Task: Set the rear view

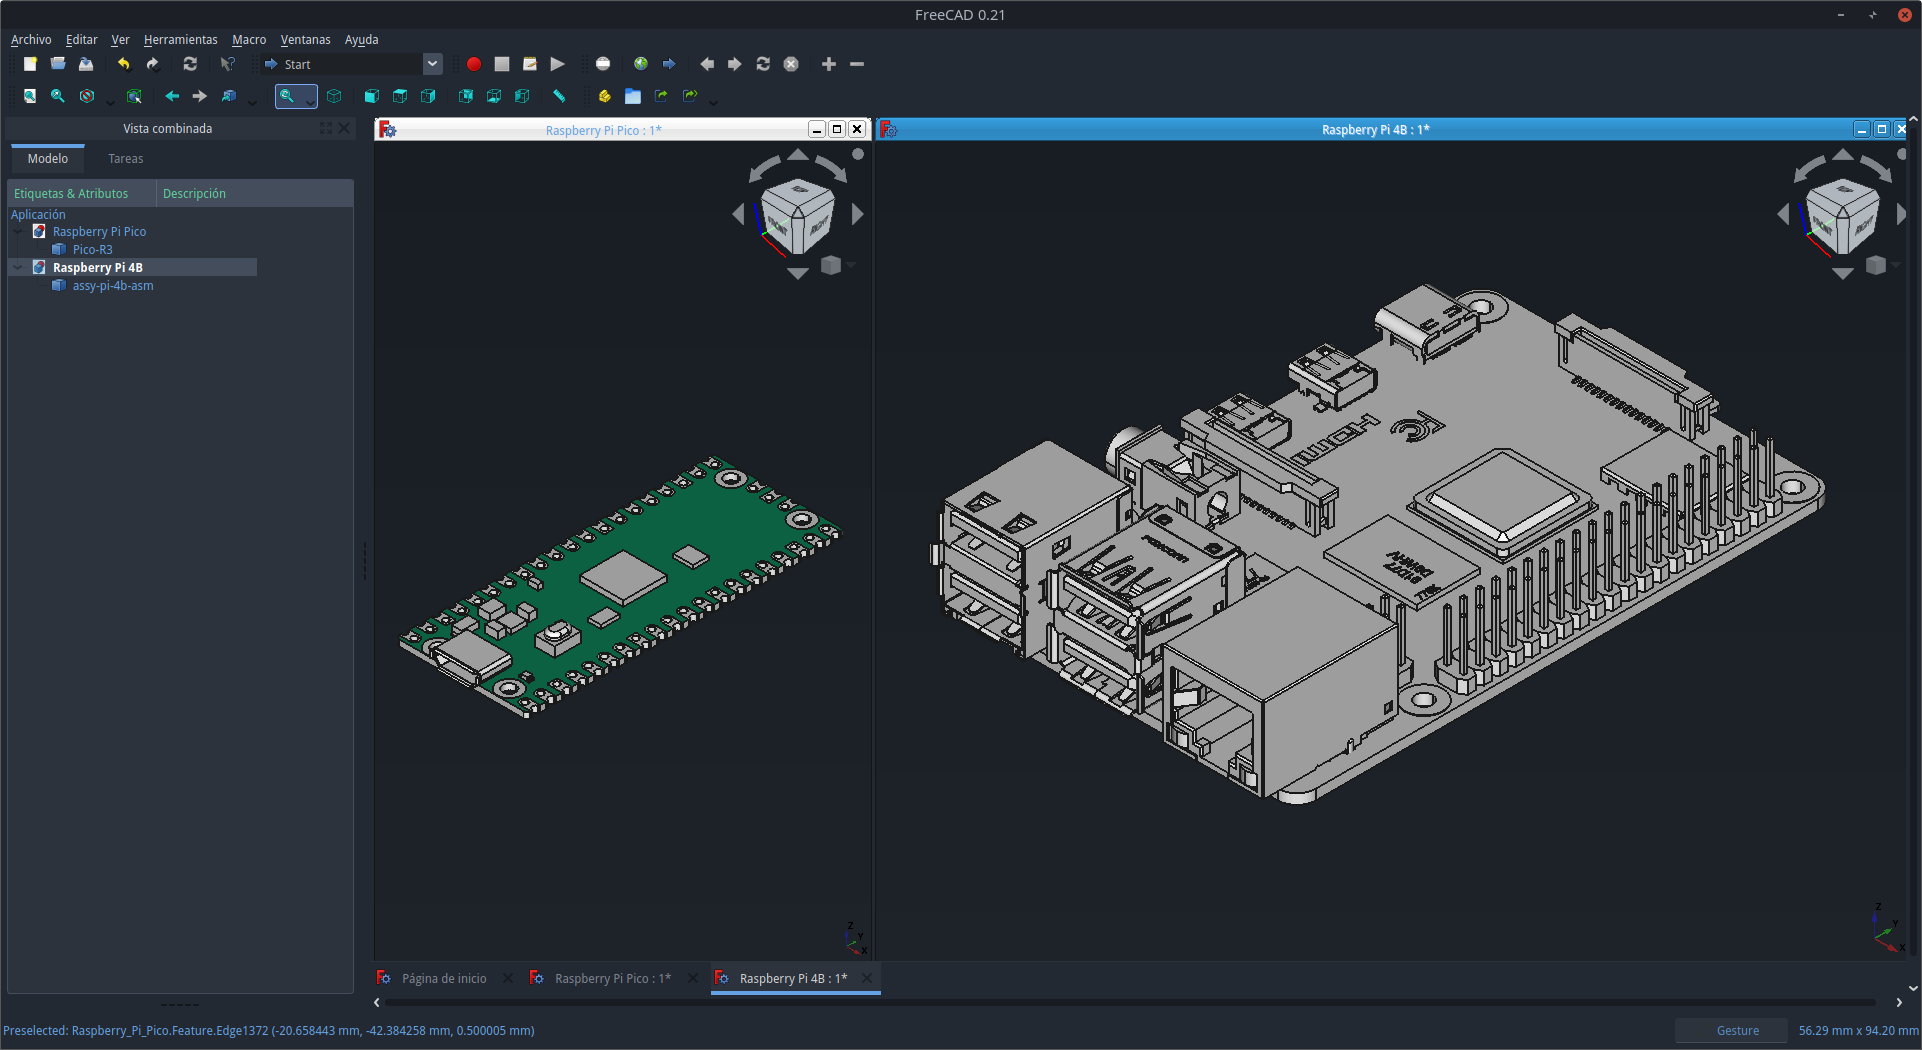Action: click(466, 96)
